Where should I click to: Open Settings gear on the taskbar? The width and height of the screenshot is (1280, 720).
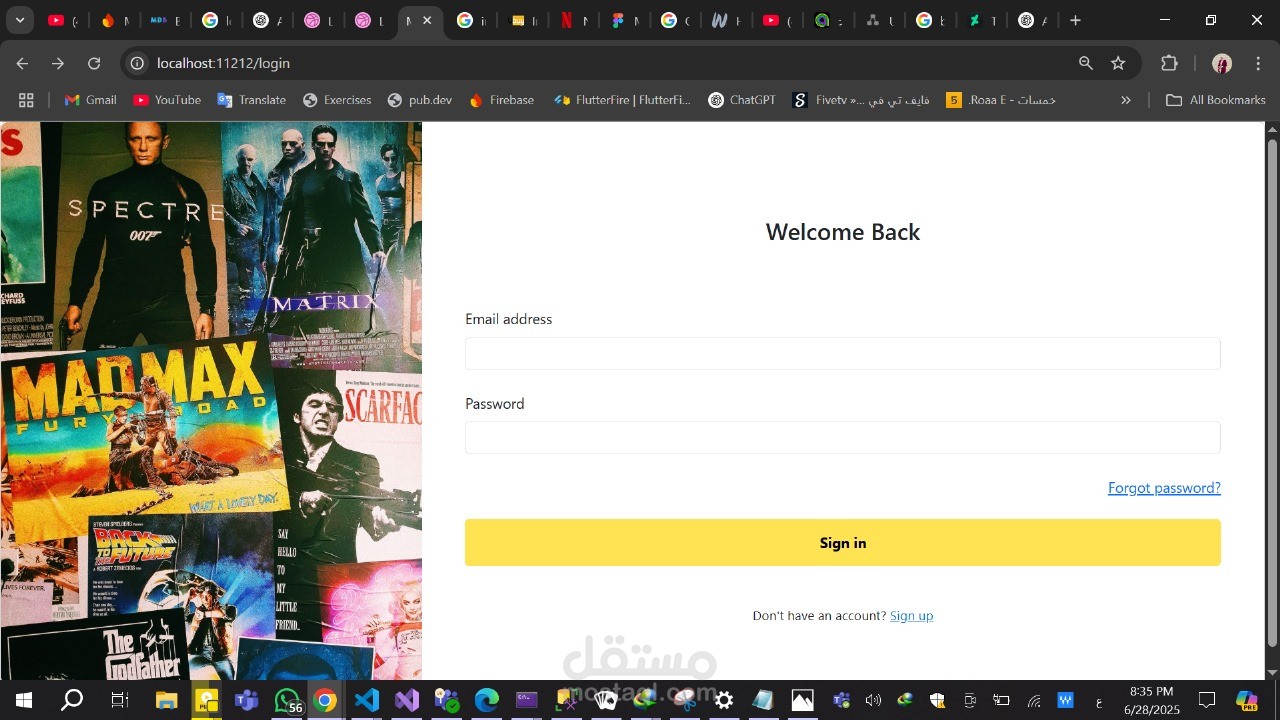pos(724,700)
